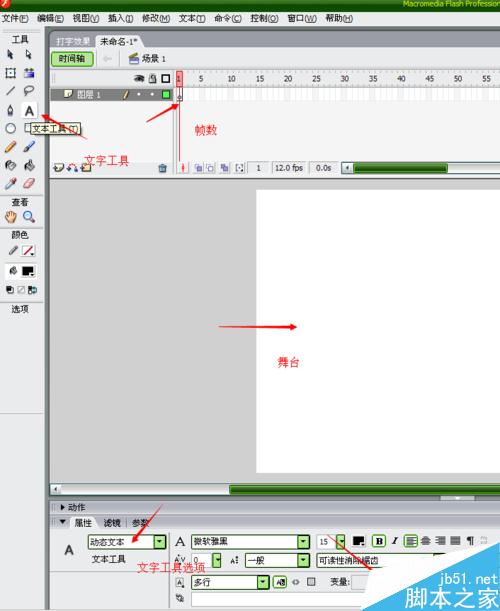
Task: Select the Line tool
Action: tap(10, 91)
